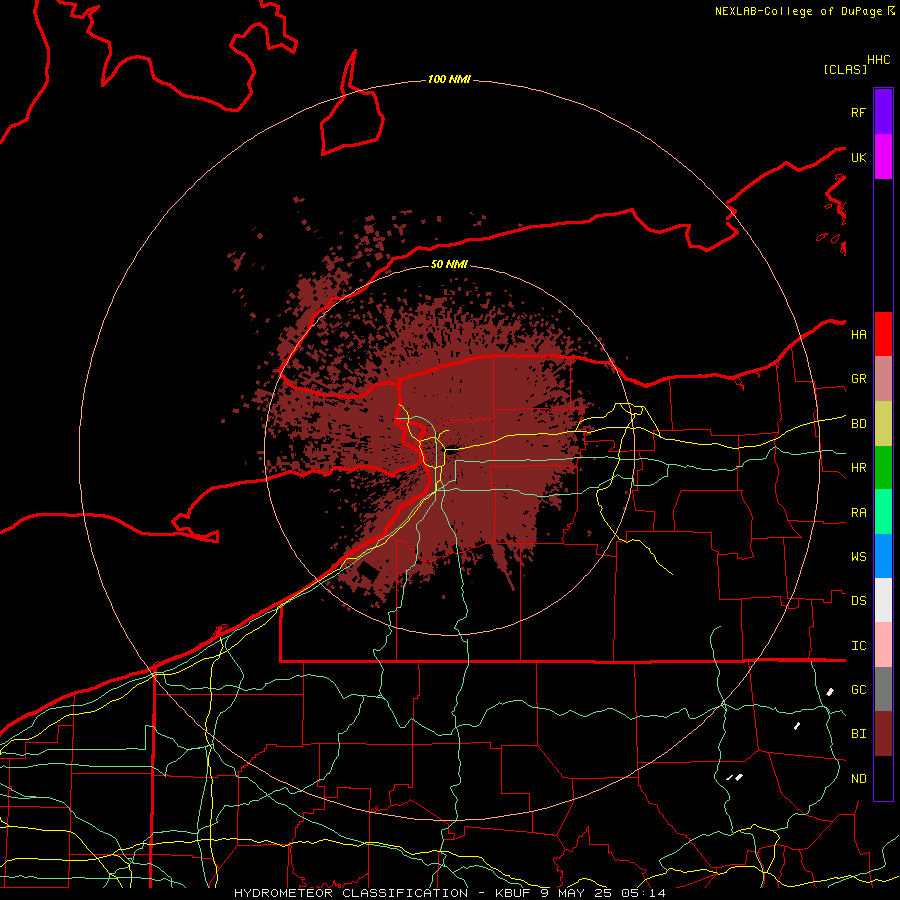Image resolution: width=900 pixels, height=900 pixels.
Task: Click the "ND" legend label
Action: tap(858, 779)
